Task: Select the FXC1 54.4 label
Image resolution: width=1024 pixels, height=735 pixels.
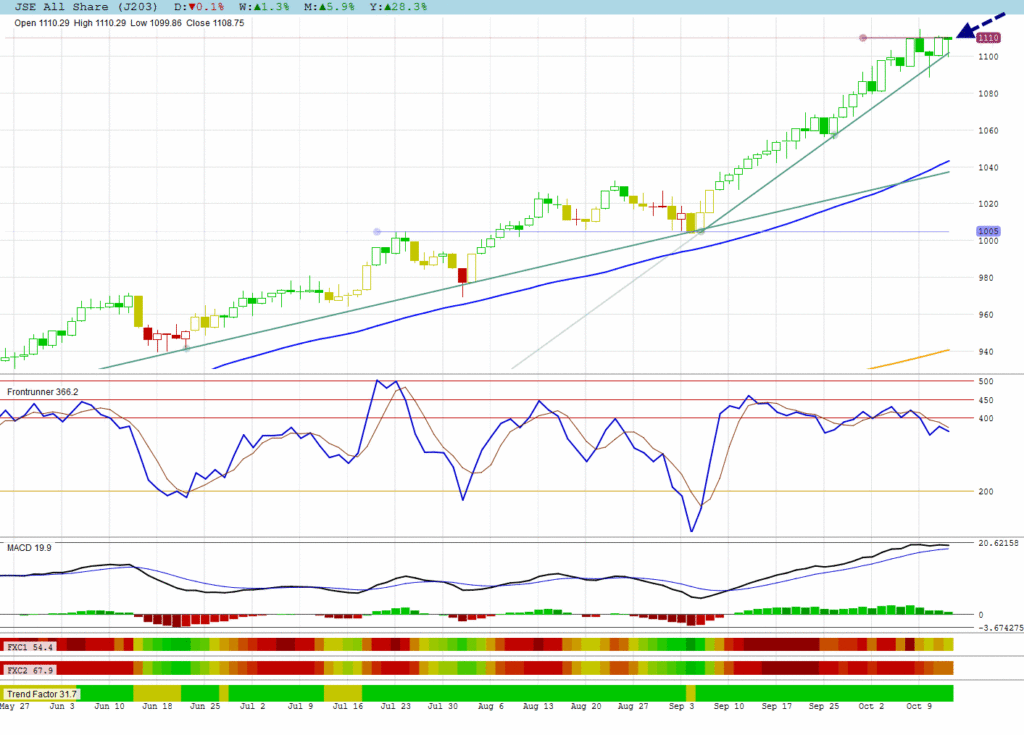Action: [30, 646]
